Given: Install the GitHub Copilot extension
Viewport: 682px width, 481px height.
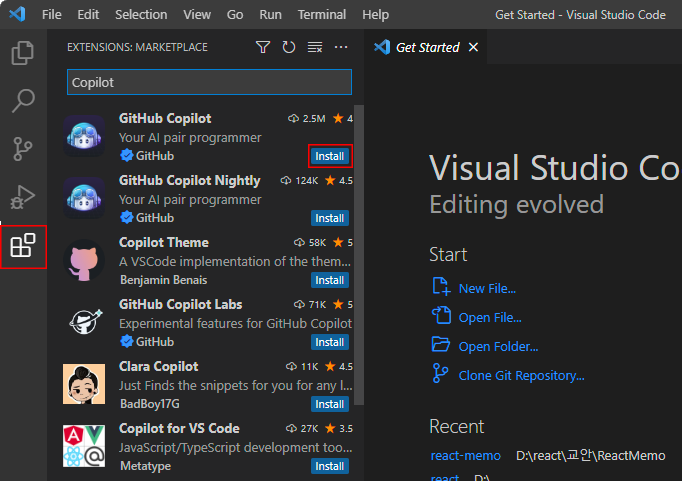Looking at the screenshot, I should tap(330, 157).
